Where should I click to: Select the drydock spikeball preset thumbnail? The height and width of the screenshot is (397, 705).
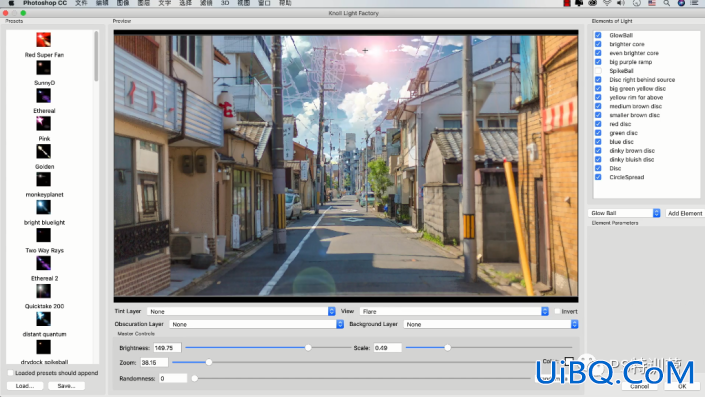coord(44,347)
